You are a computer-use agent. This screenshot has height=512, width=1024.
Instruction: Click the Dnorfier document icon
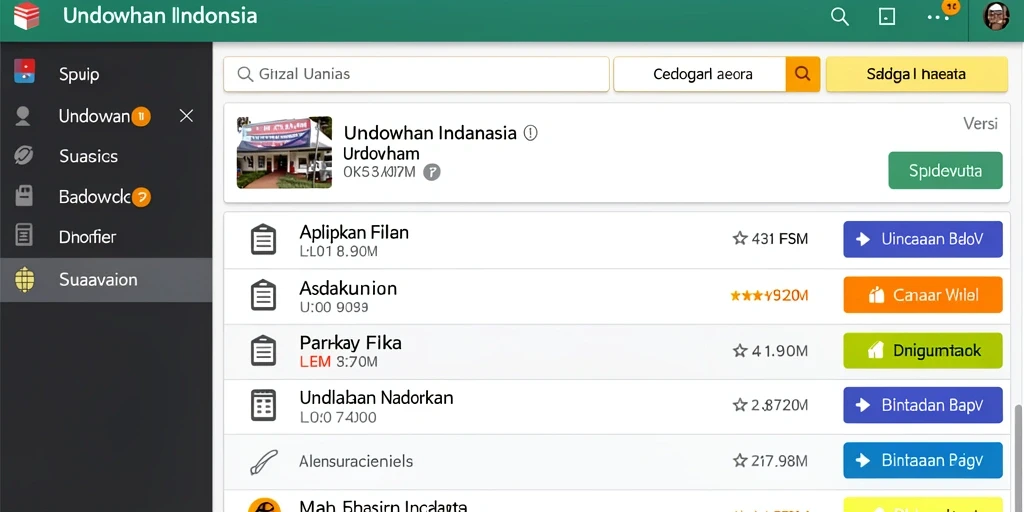pos(24,235)
